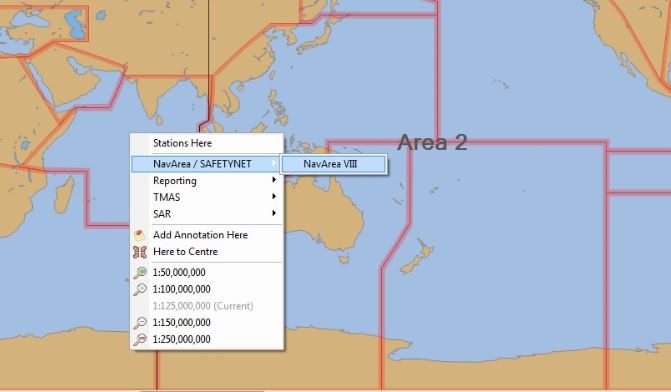
Task: Click the magnifier icon beside 1:250,000,000
Action: tap(140, 339)
